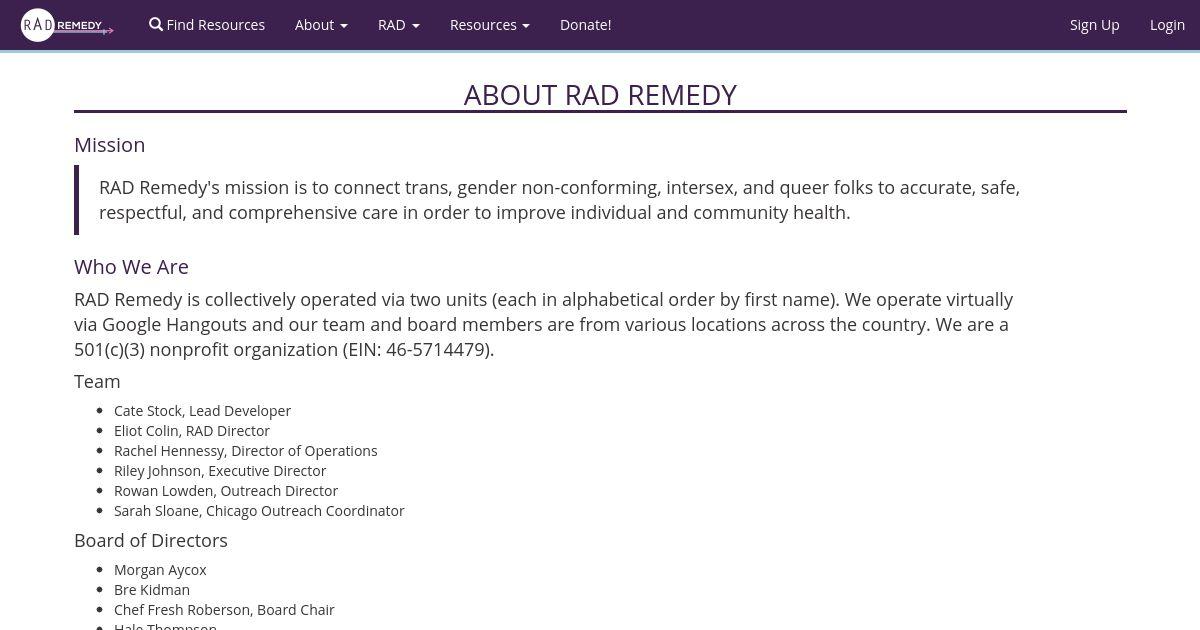Go to Sign Up
1200x630 pixels.
pyautogui.click(x=1094, y=25)
